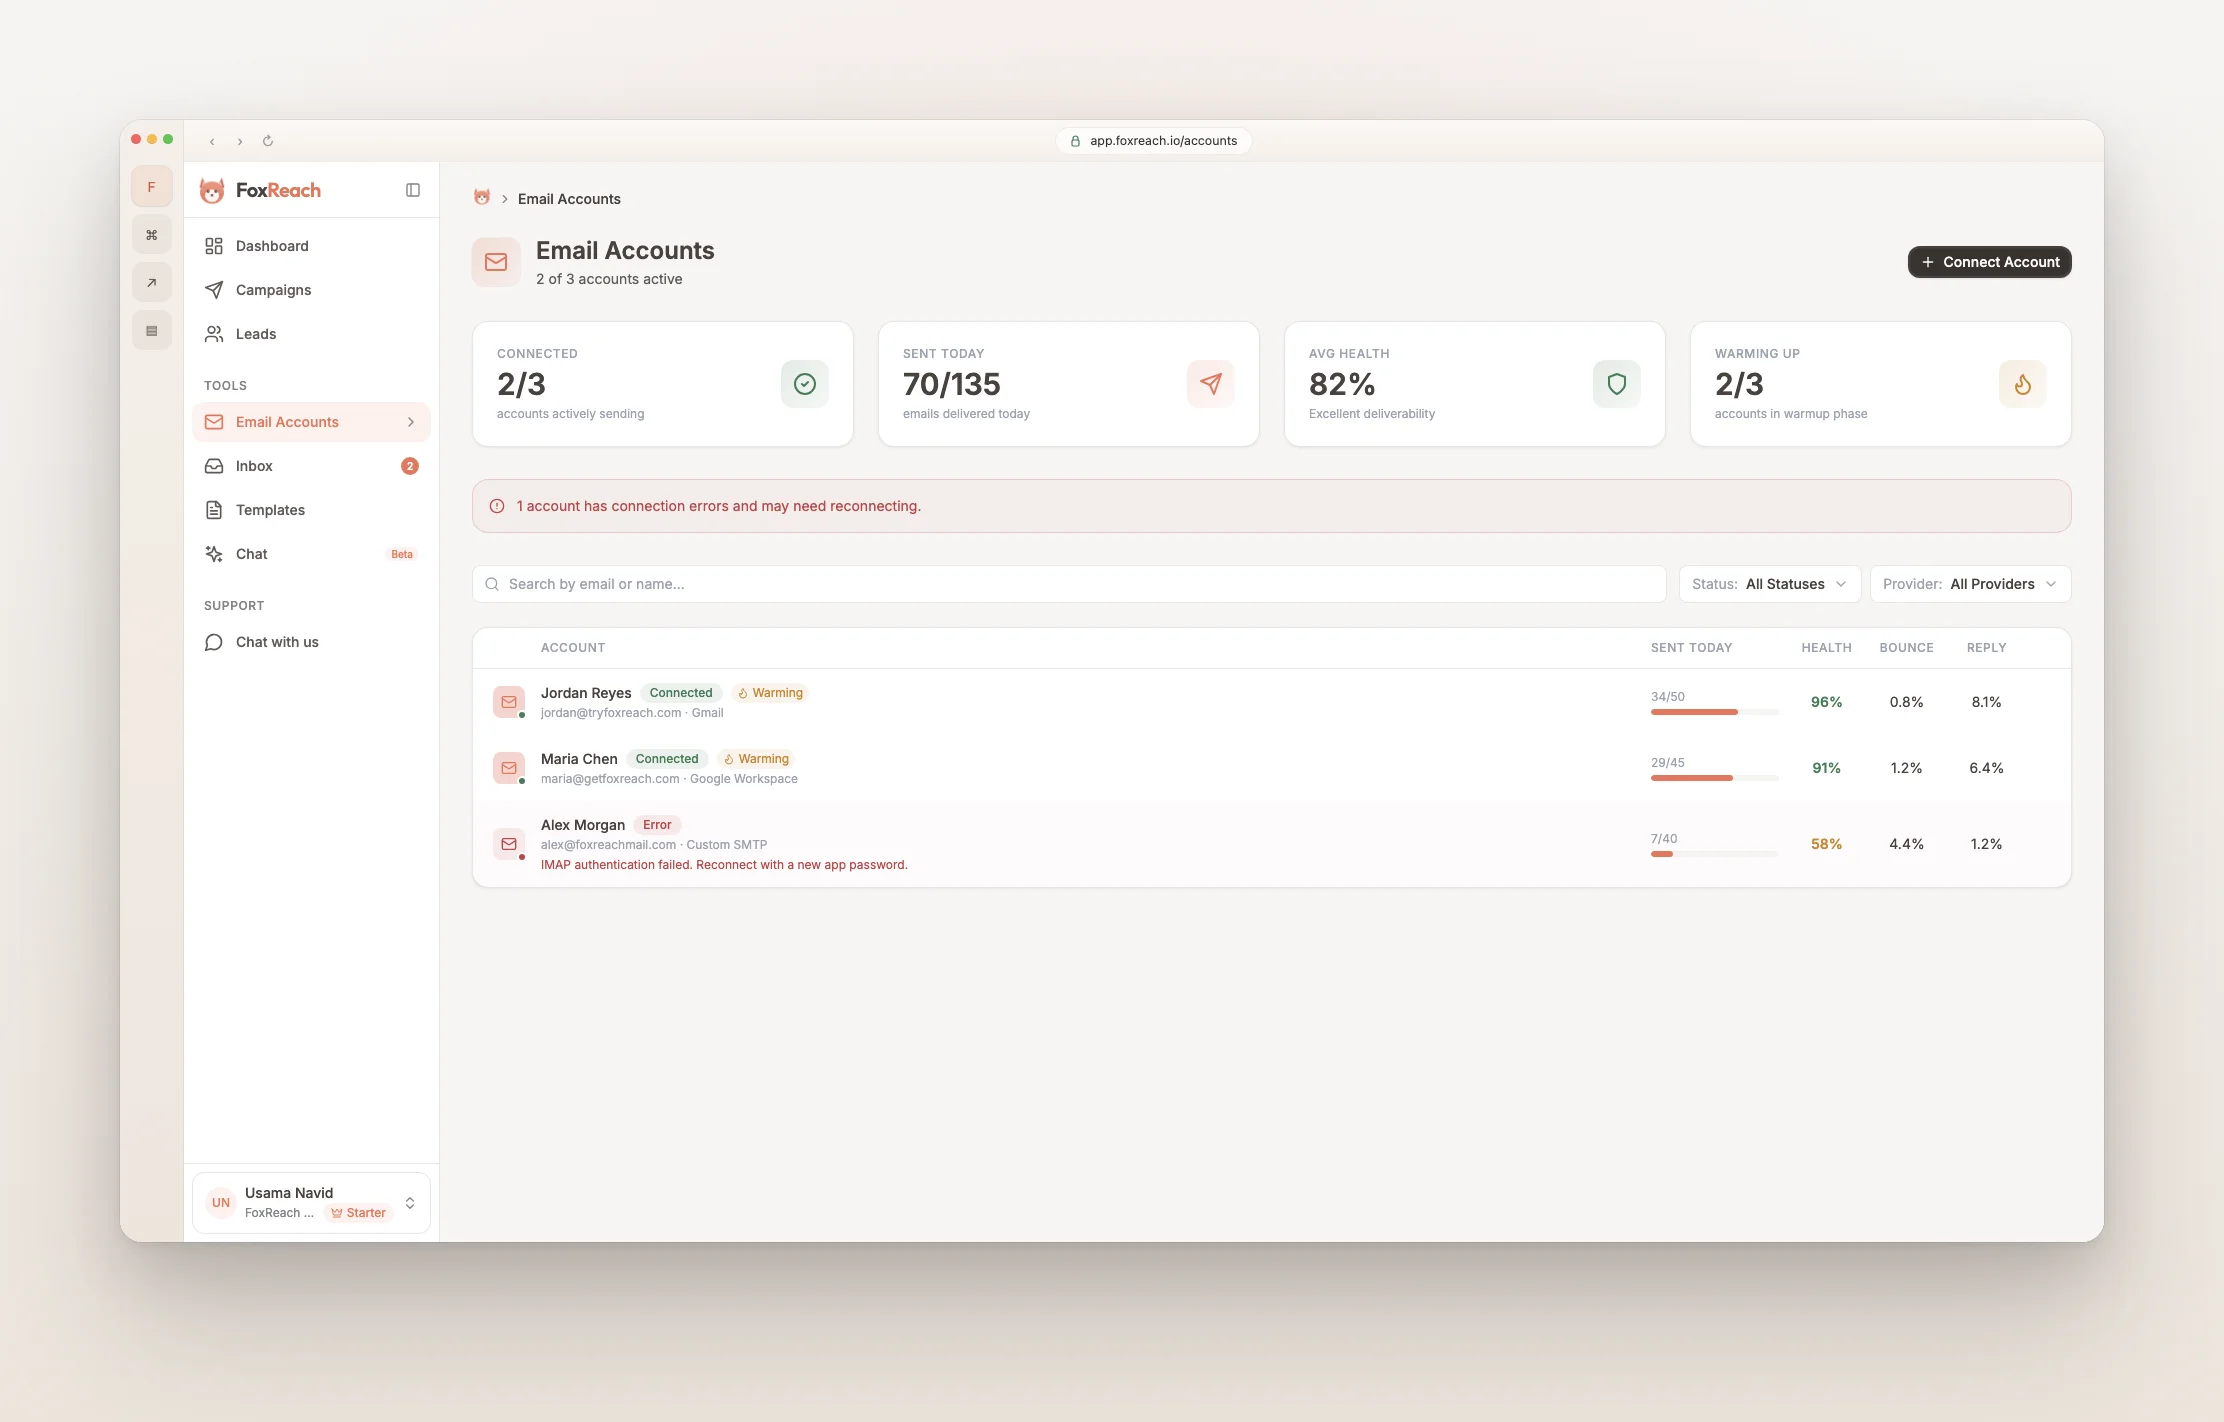The height and width of the screenshot is (1422, 2224).
Task: Open Chat with us support link
Action: (x=277, y=642)
